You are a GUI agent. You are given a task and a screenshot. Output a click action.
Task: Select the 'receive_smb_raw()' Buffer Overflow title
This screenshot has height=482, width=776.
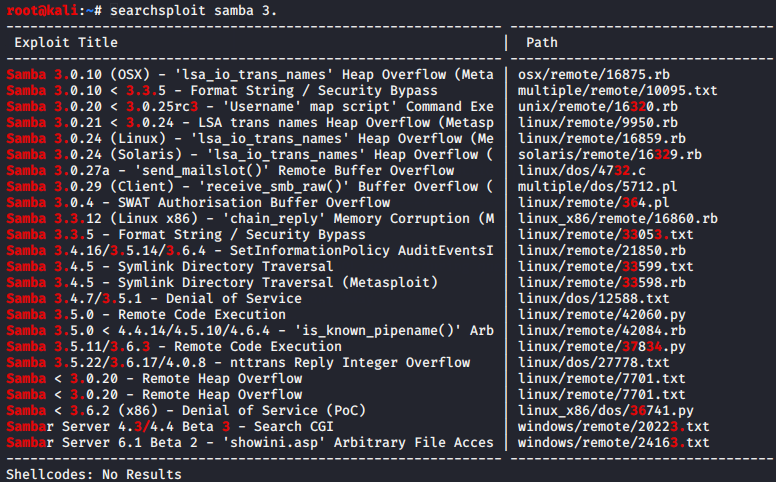(x=250, y=187)
